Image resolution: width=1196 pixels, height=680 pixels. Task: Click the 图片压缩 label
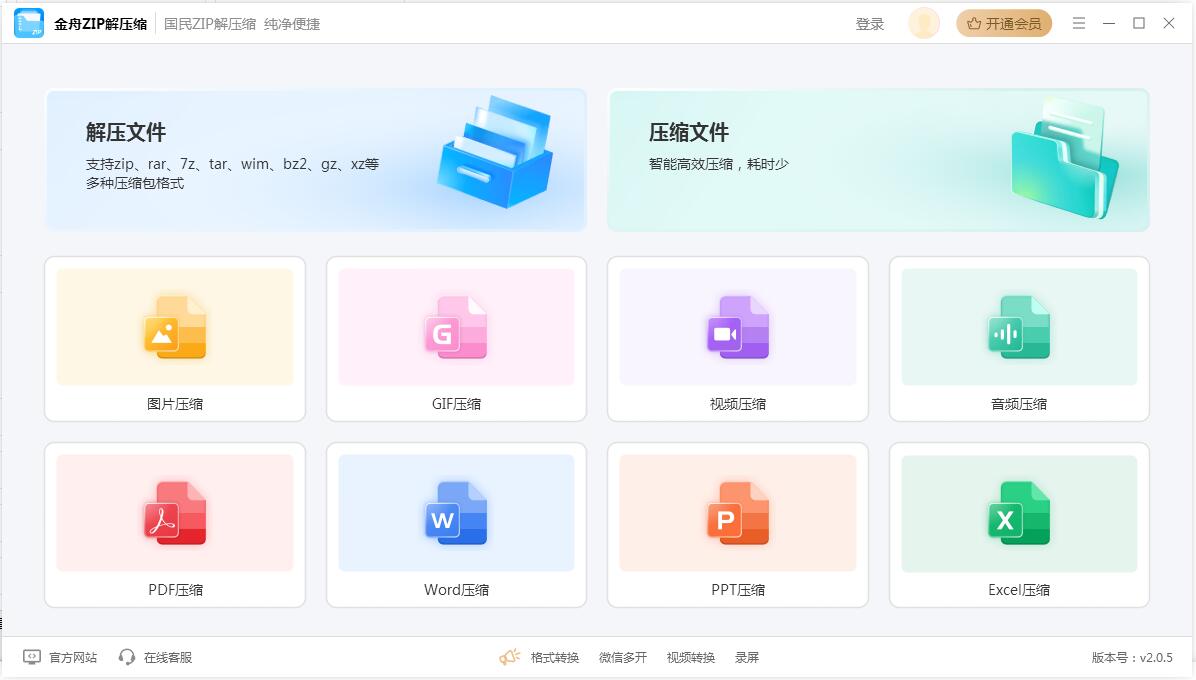[175, 404]
